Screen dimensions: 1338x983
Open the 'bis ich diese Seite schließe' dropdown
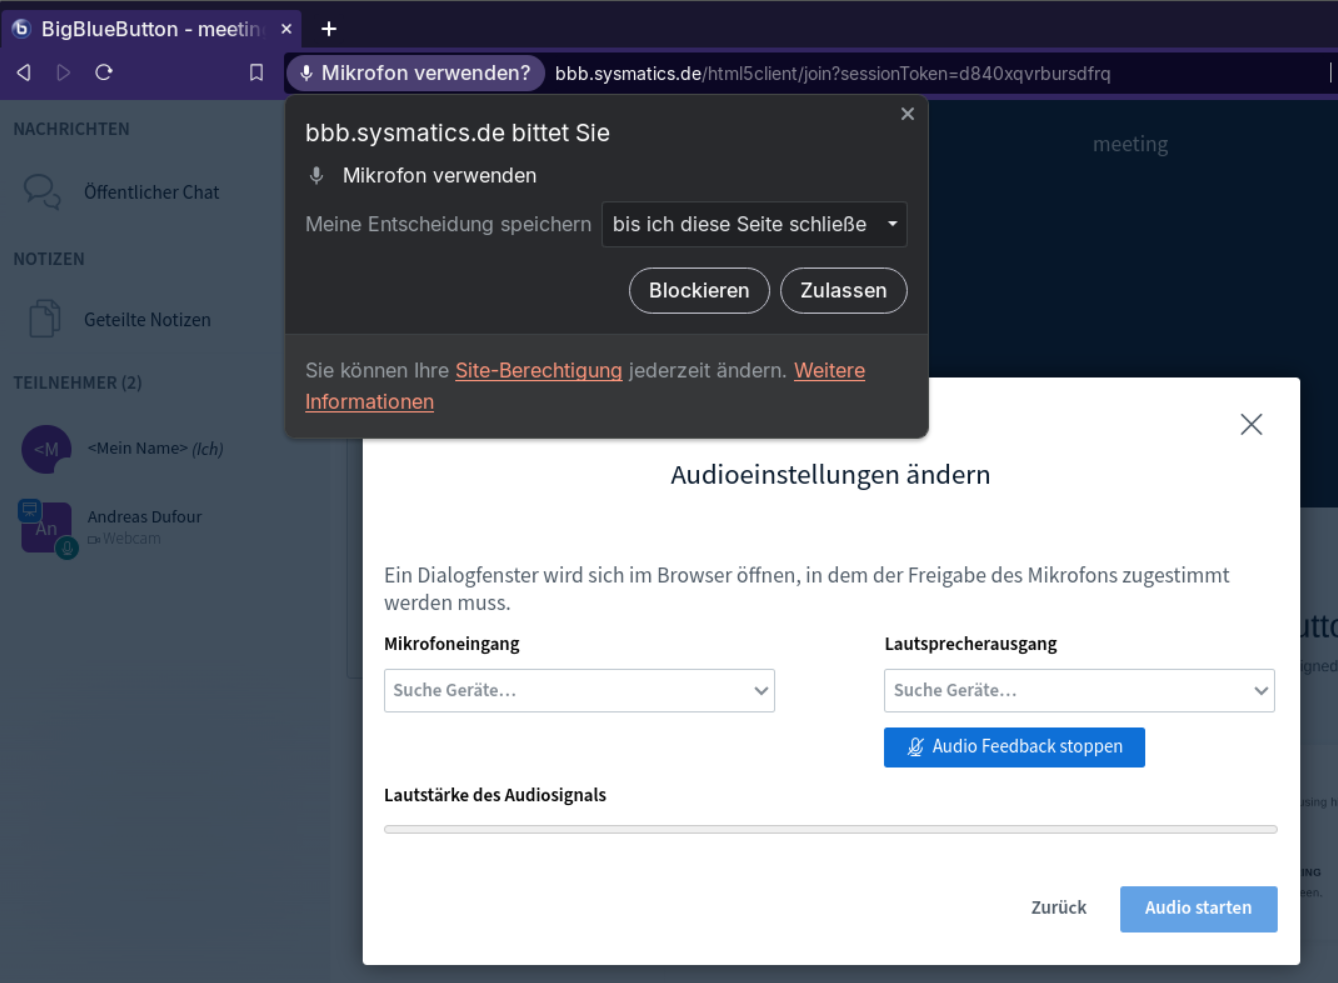pyautogui.click(x=754, y=224)
